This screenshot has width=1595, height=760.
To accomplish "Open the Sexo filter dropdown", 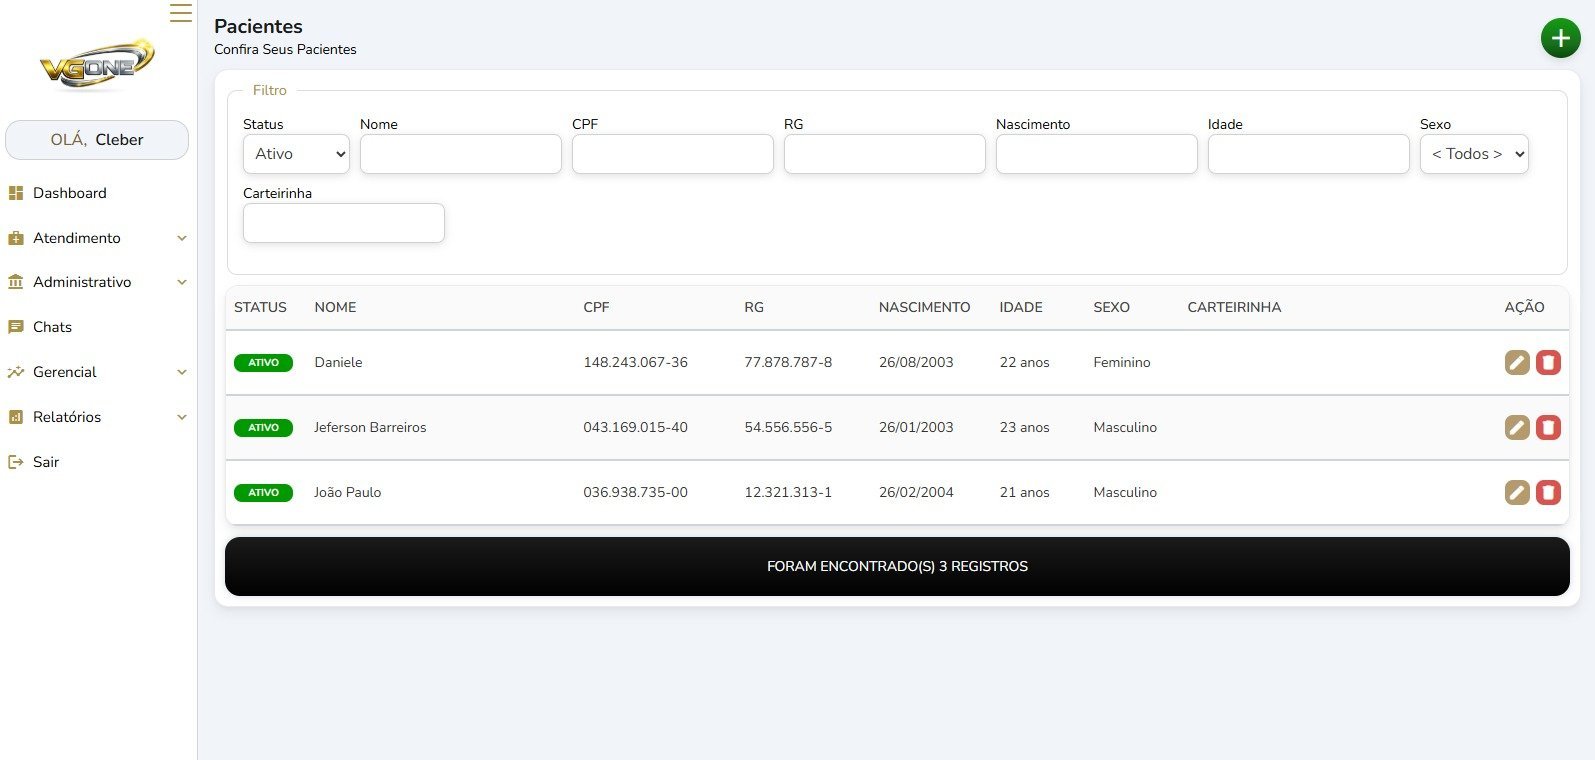I will [x=1474, y=154].
